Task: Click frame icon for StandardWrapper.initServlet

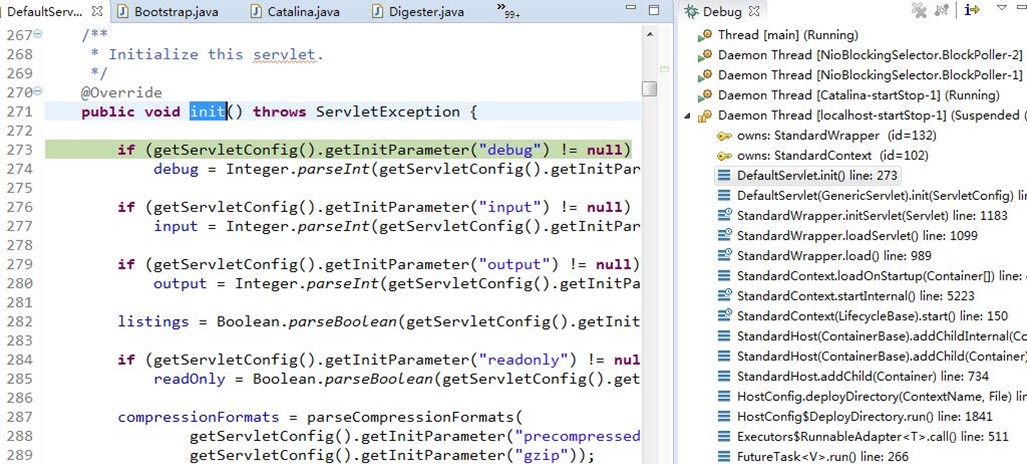Action: click(x=724, y=216)
